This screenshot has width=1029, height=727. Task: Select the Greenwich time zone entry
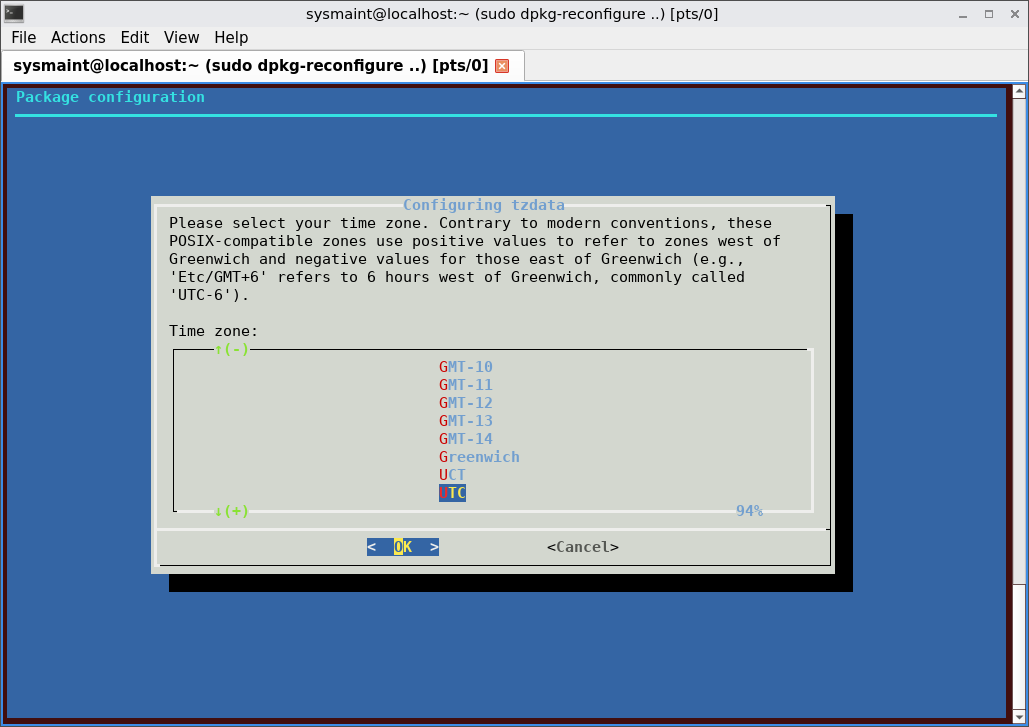click(x=479, y=457)
